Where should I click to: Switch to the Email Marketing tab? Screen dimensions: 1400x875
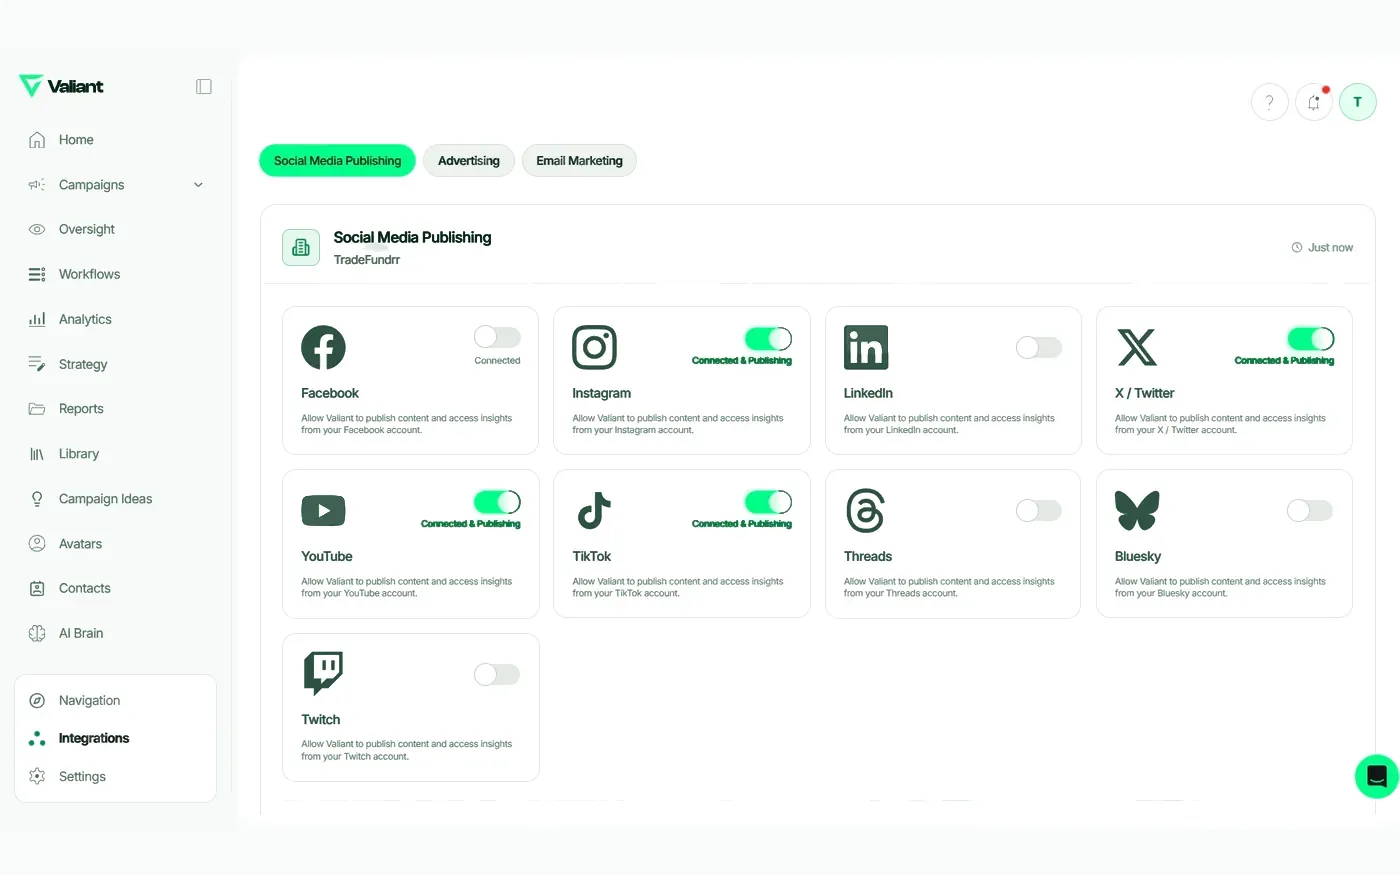[x=579, y=161]
